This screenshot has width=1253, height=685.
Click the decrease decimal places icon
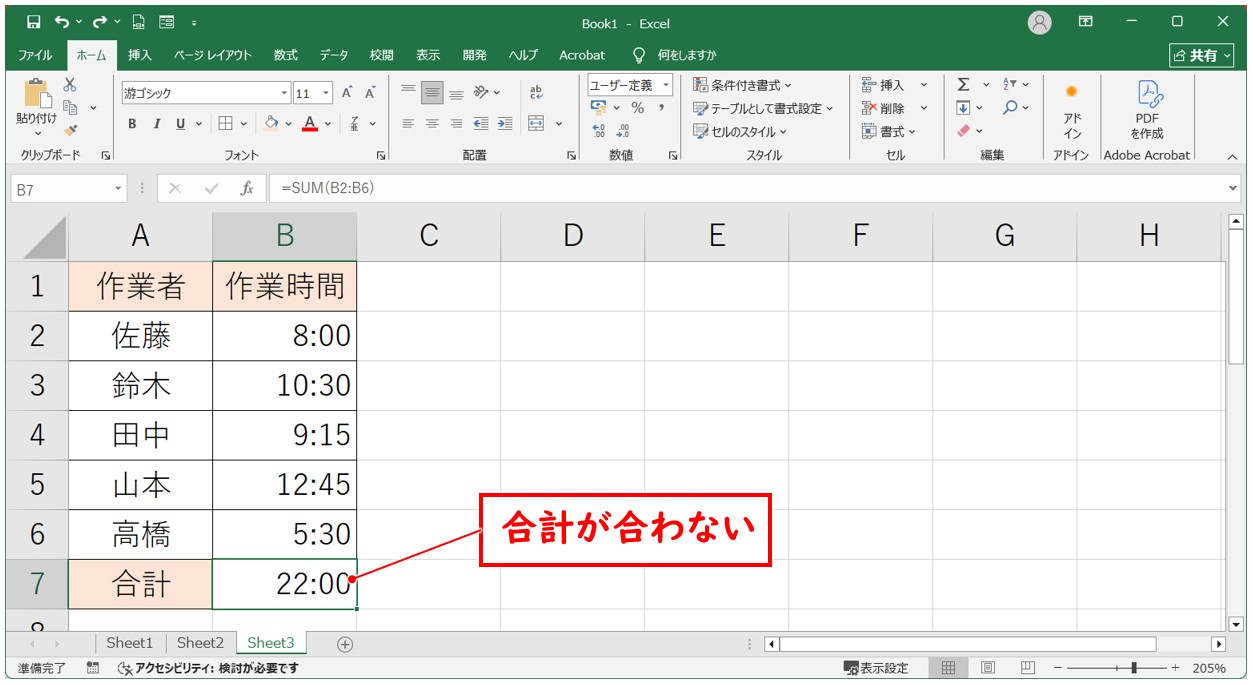pos(623,131)
